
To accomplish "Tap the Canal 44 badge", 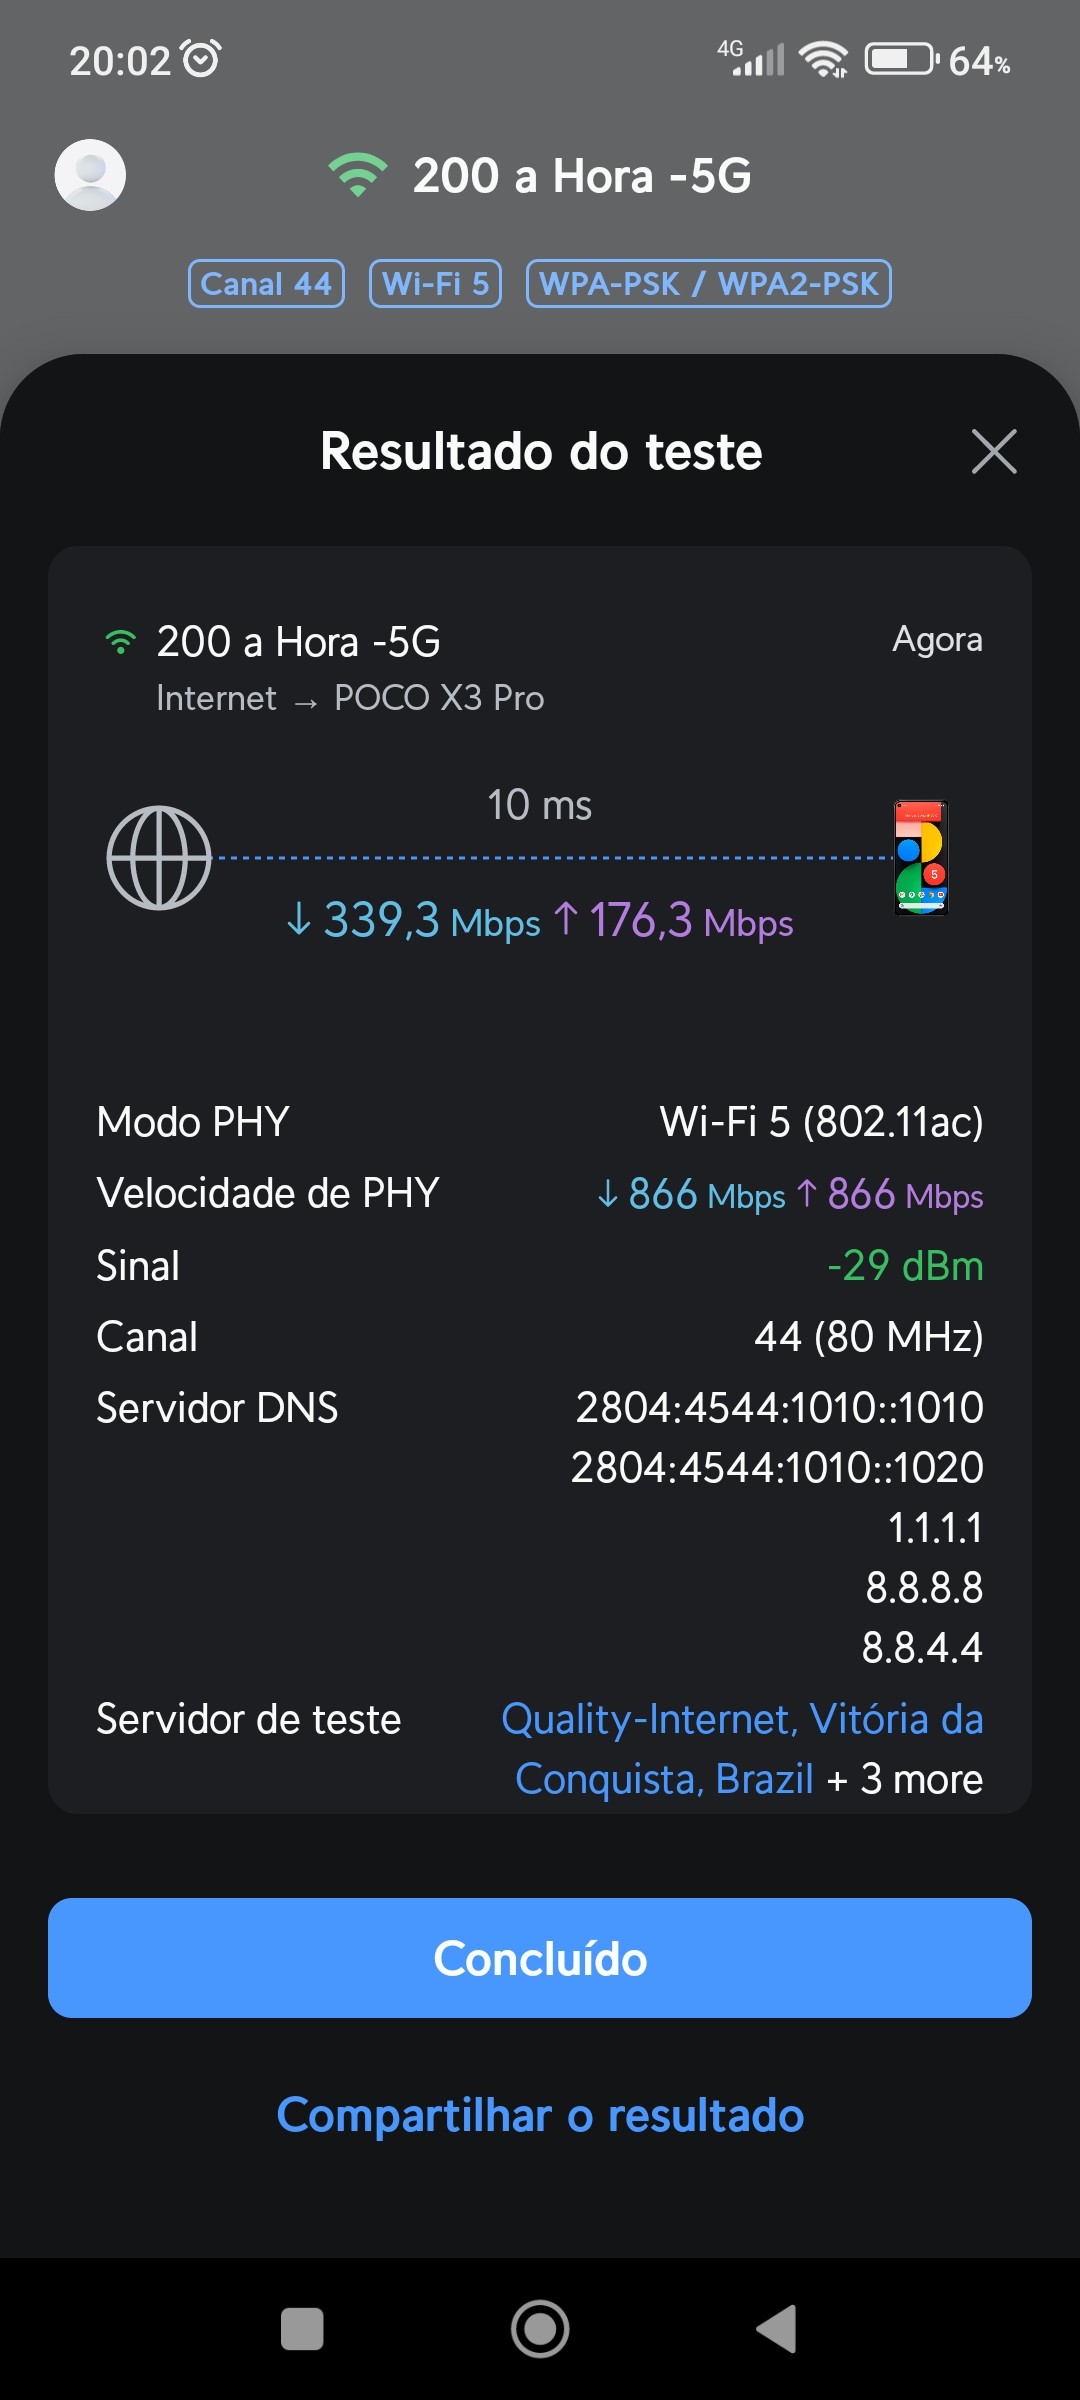I will click(266, 284).
